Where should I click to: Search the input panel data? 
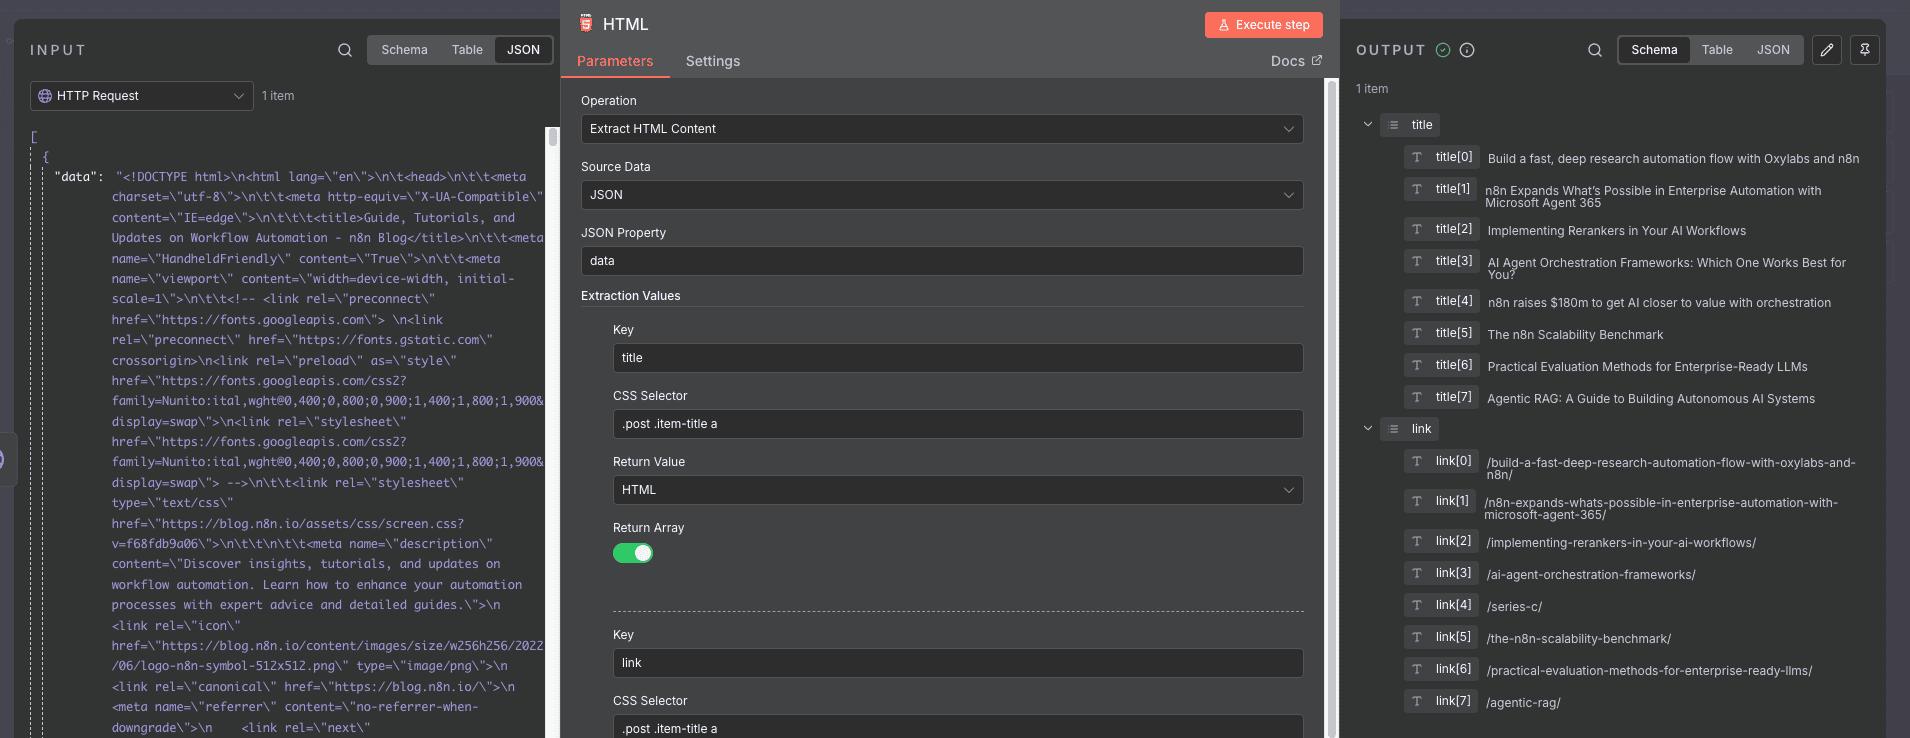[345, 50]
